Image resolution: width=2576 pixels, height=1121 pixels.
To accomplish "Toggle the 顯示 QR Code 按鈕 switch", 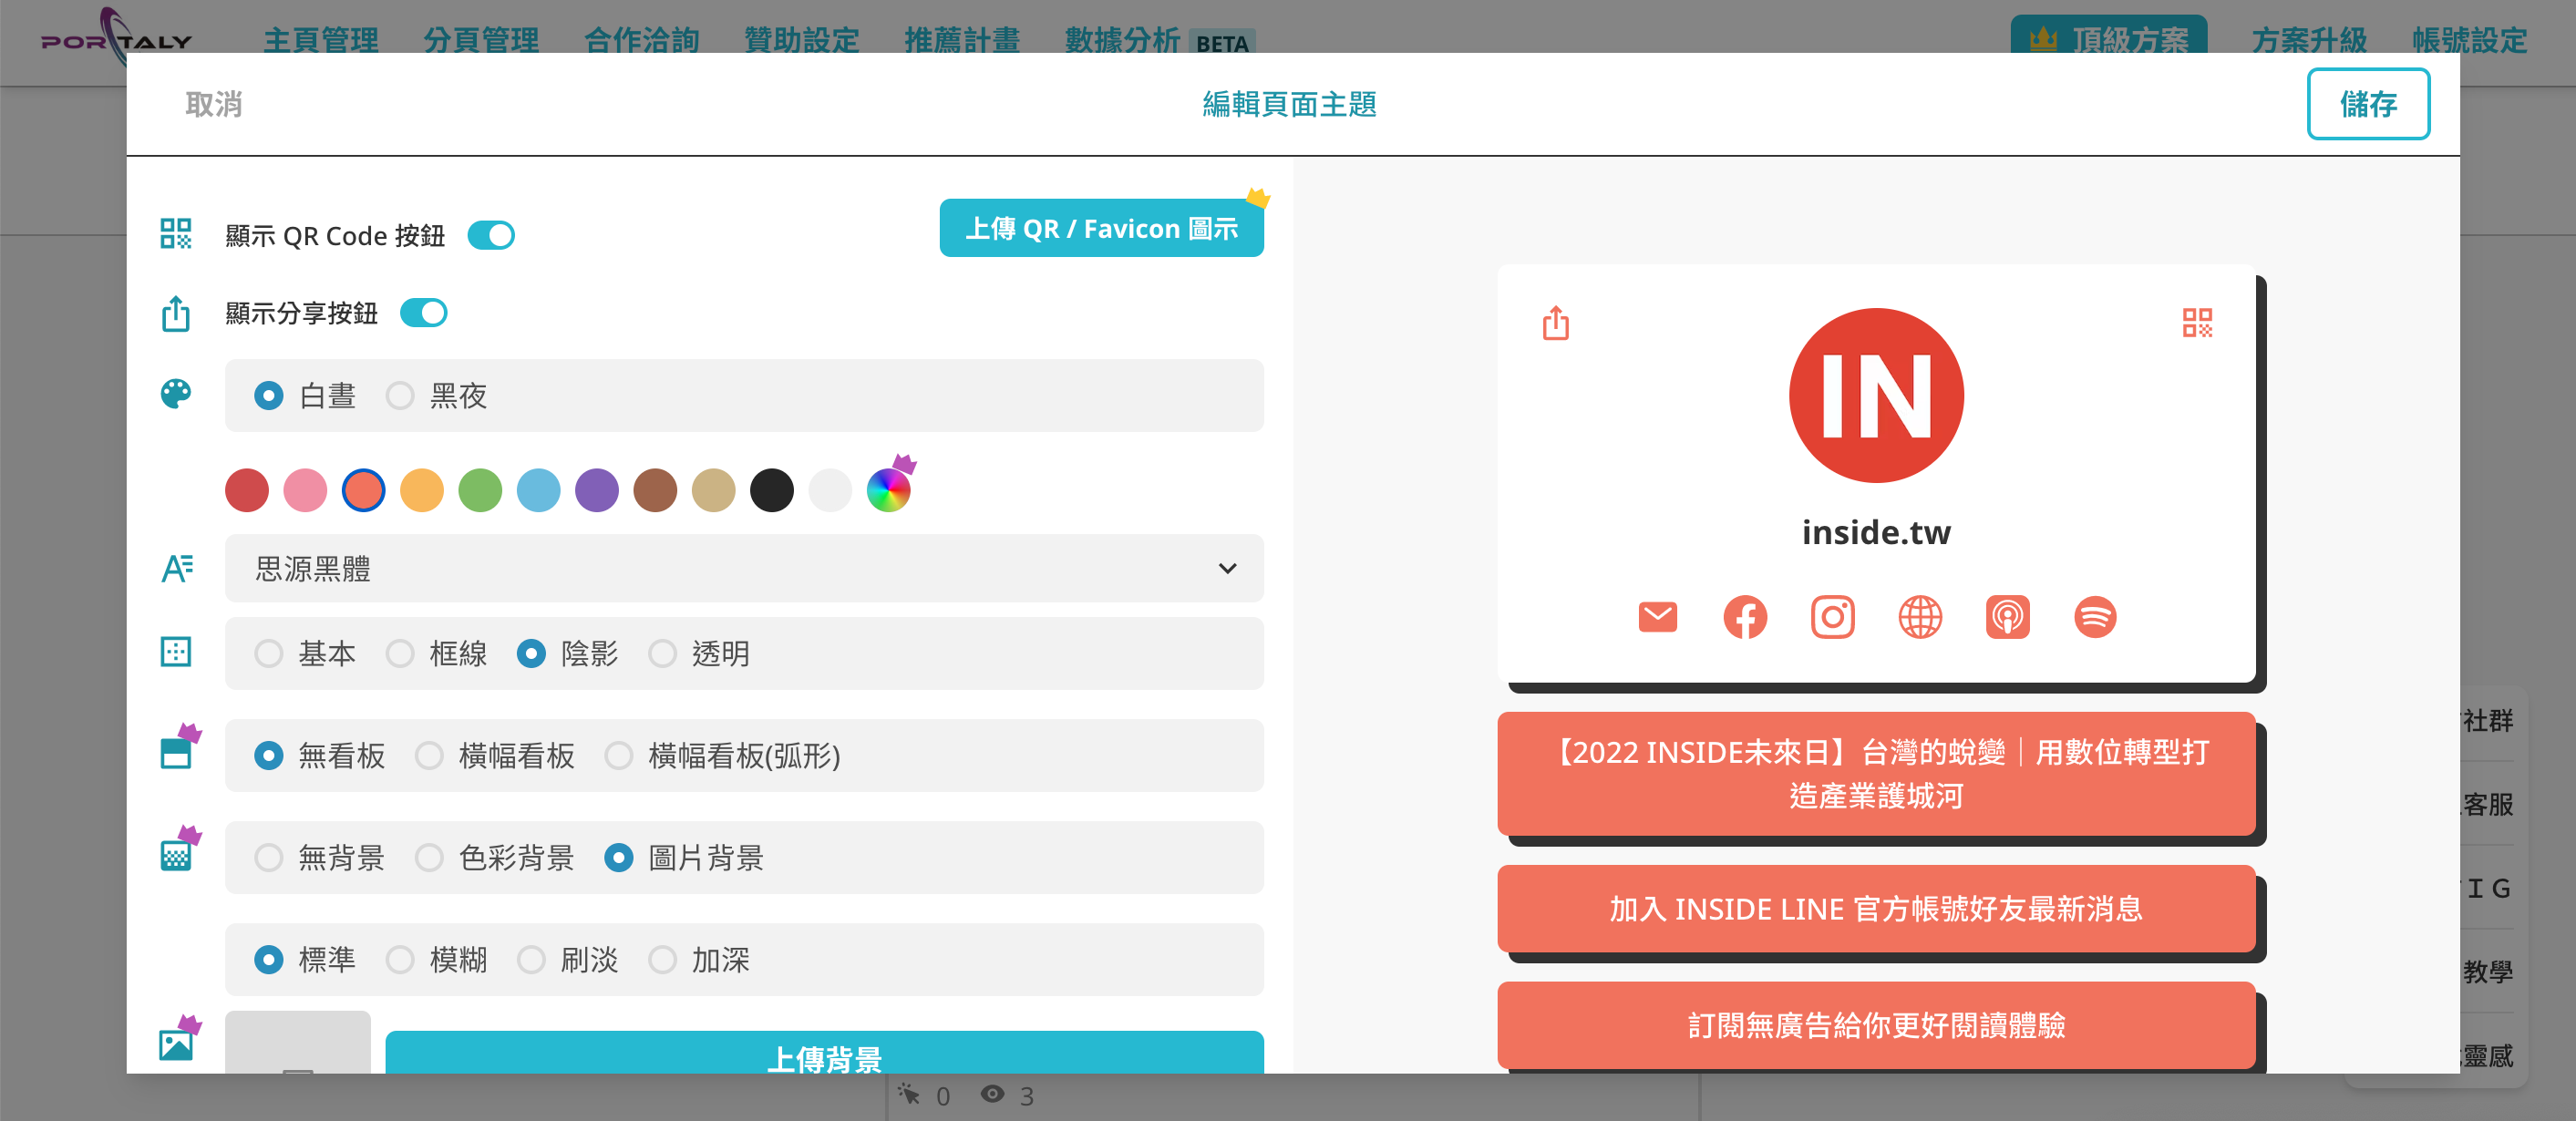I will click(x=491, y=235).
